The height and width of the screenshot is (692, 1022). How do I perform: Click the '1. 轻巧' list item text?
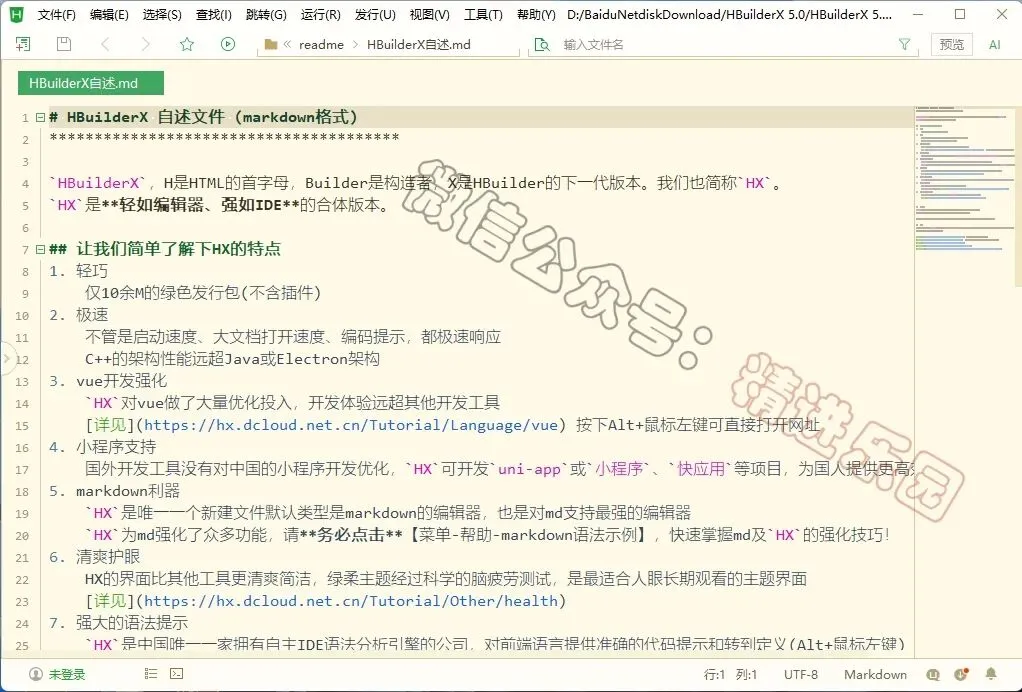(x=78, y=271)
